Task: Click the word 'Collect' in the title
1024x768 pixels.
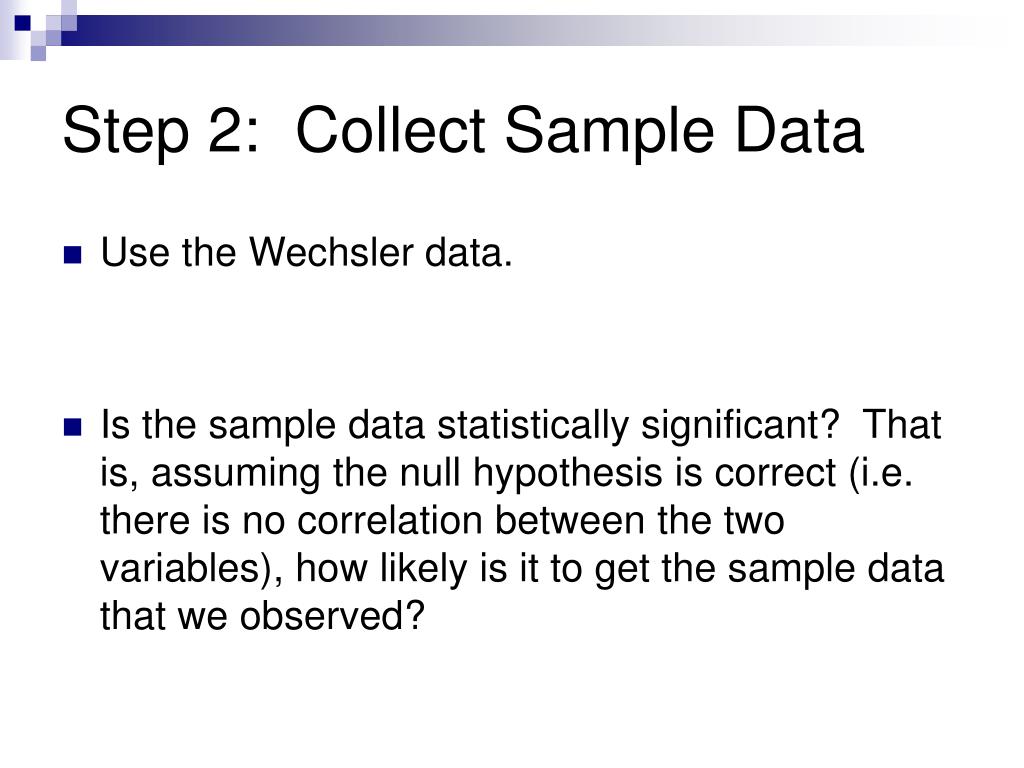Action: pyautogui.click(x=390, y=130)
